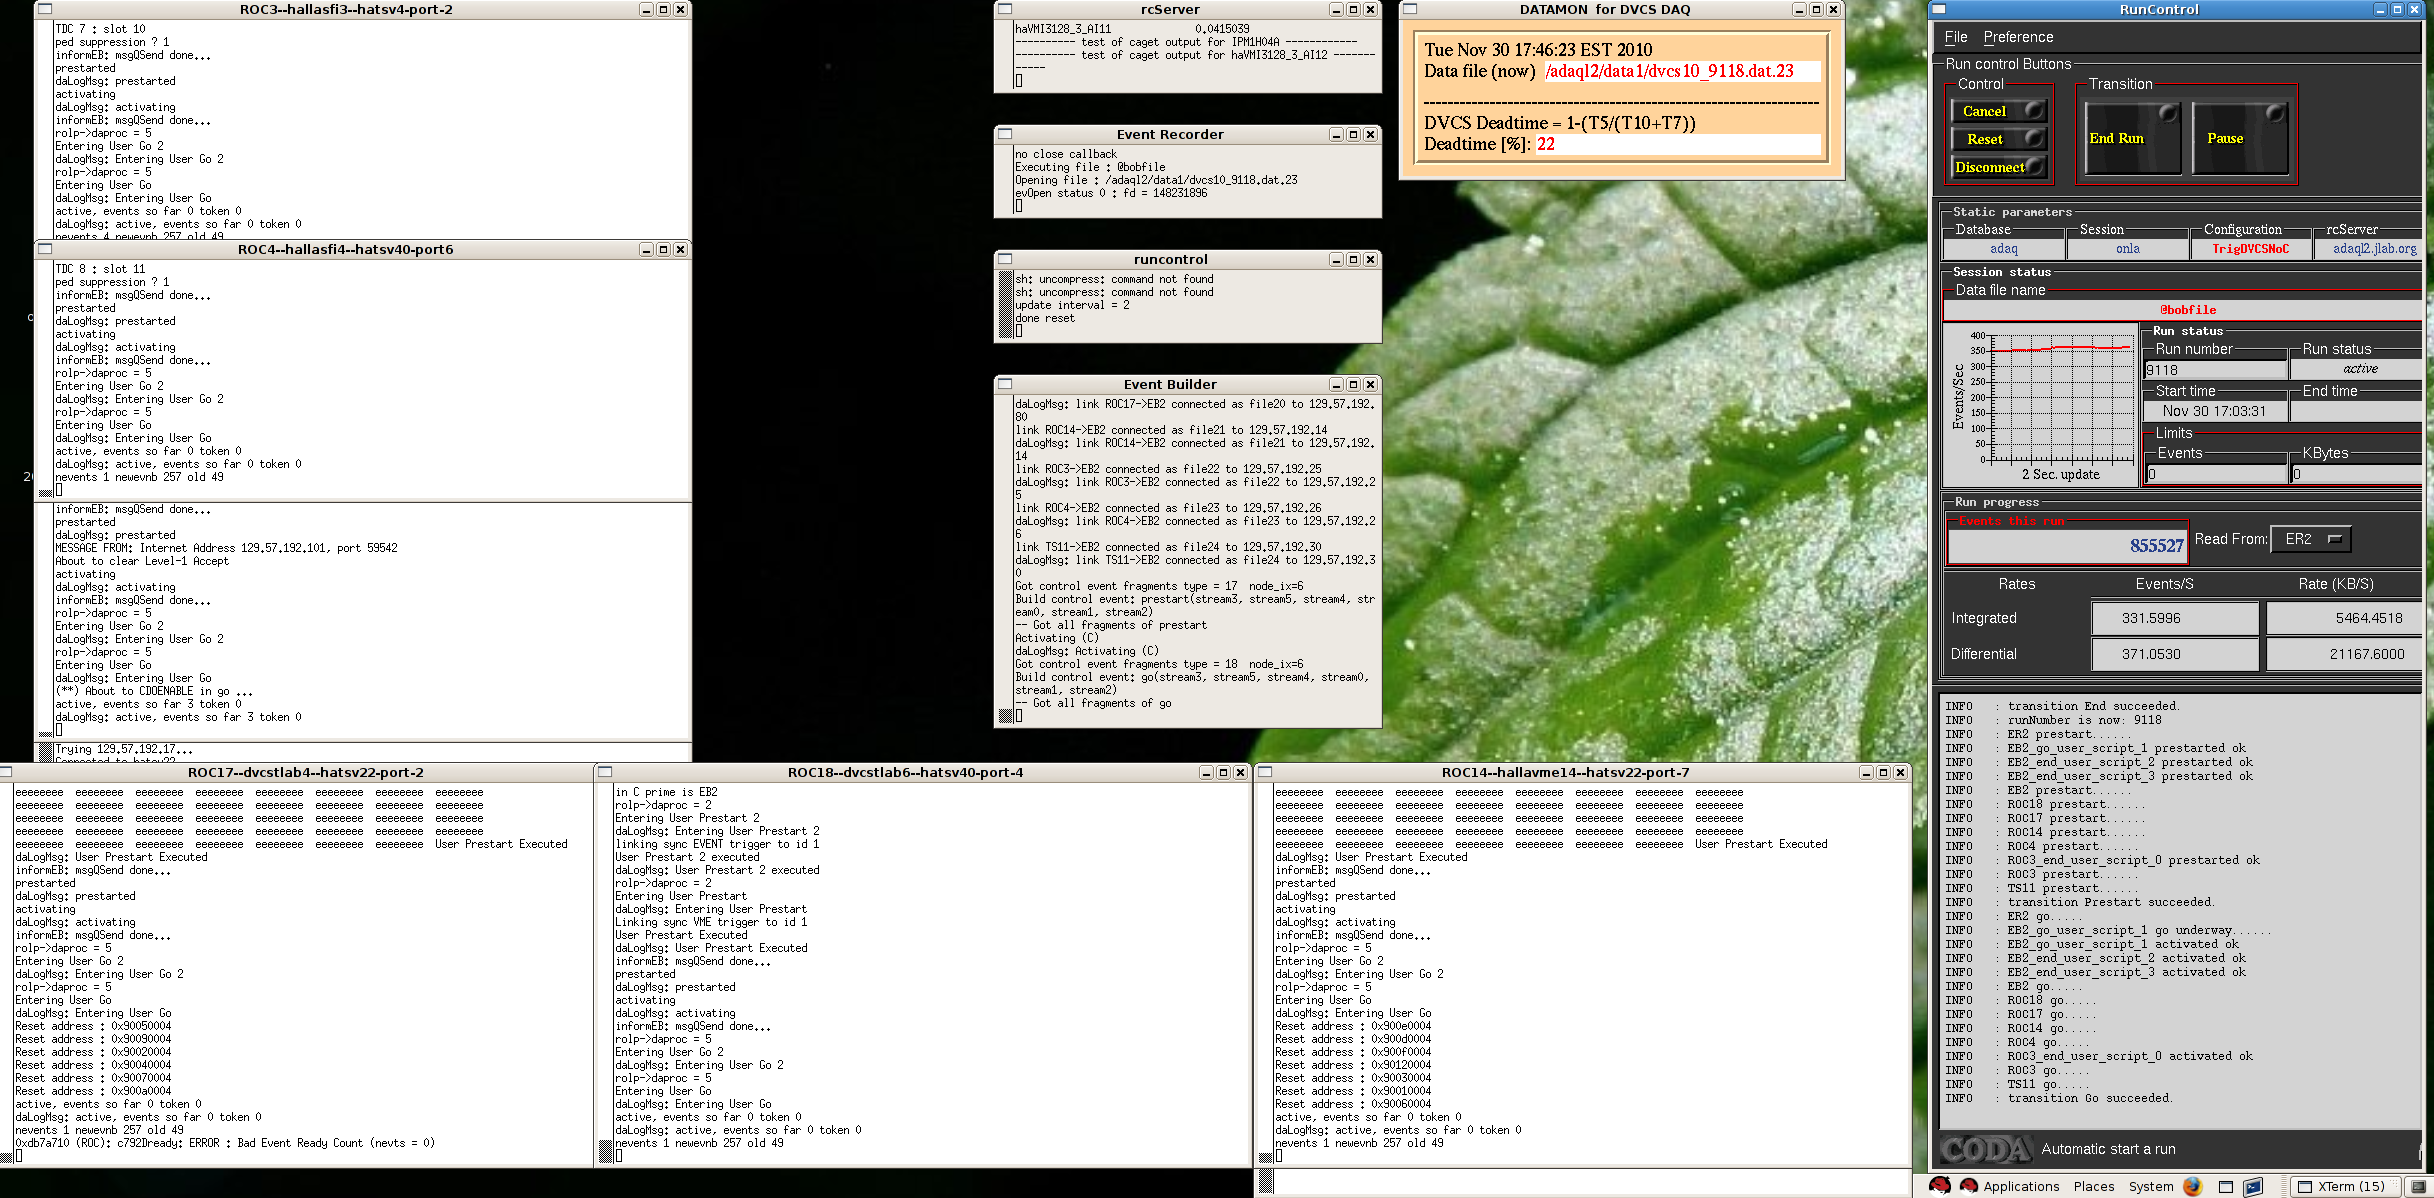Click log line 'transition Prestart succeeded.'
This screenshot has width=2434, height=1198.
coord(2110,902)
